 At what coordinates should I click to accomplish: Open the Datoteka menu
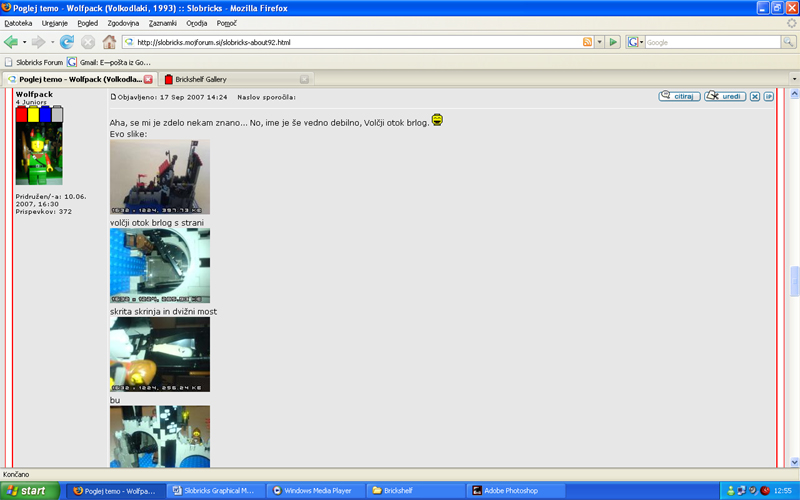(x=18, y=23)
